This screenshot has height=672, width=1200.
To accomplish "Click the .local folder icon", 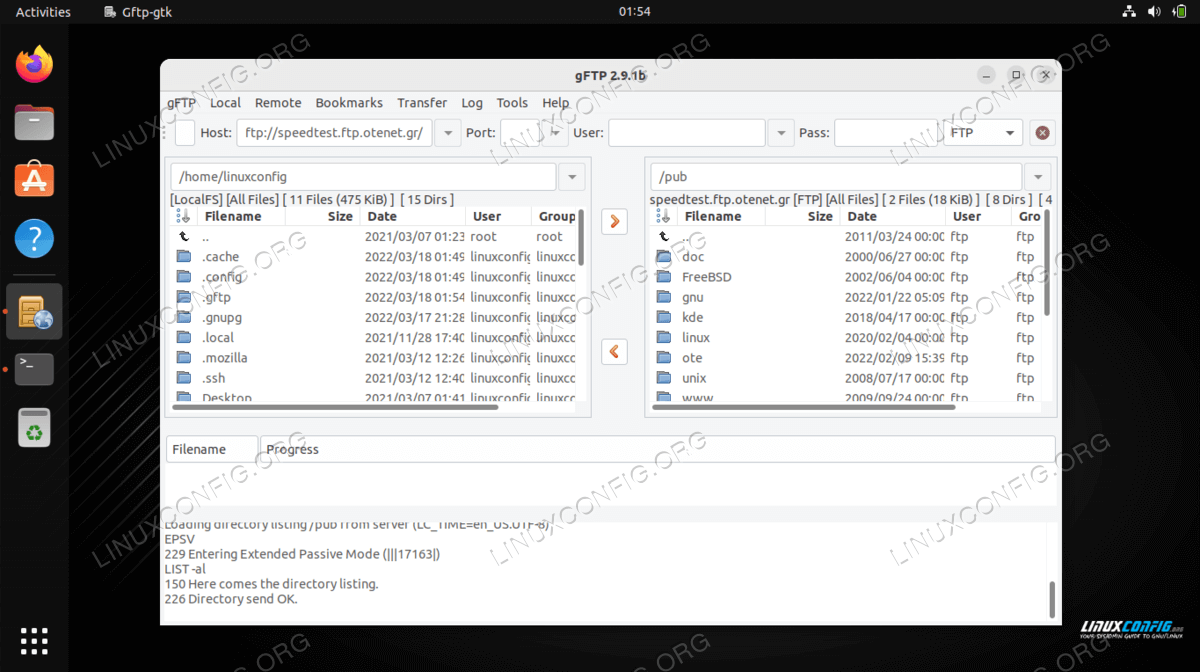I will (183, 337).
